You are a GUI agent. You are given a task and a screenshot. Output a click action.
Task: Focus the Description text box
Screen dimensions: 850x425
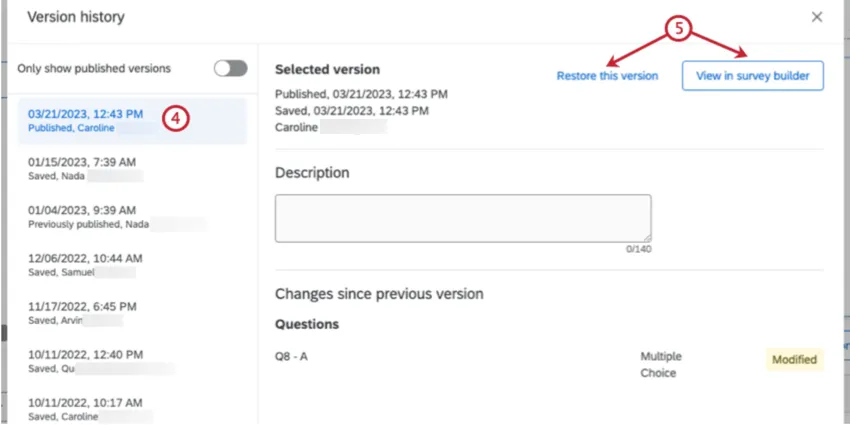(x=463, y=218)
